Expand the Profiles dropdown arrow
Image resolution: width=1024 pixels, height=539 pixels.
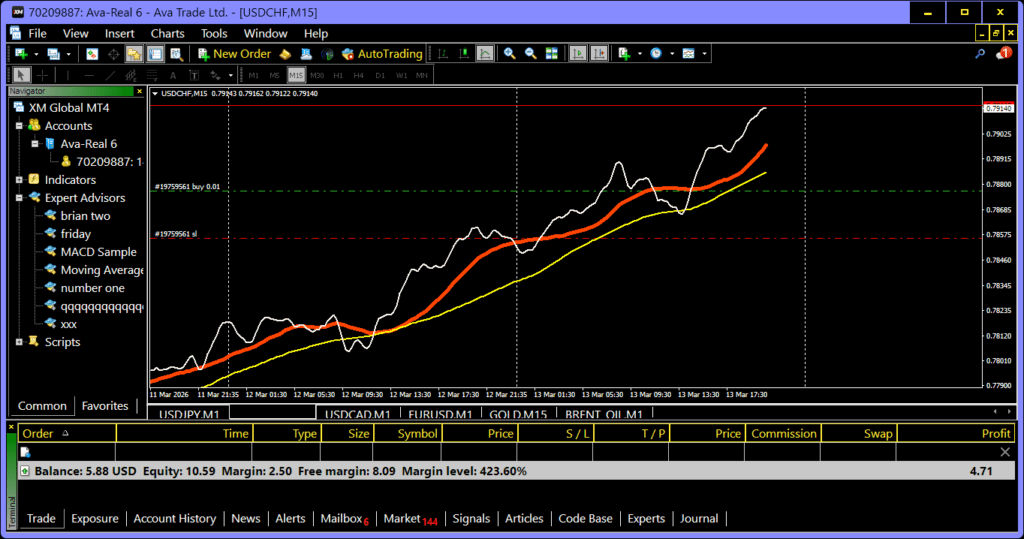click(68, 54)
